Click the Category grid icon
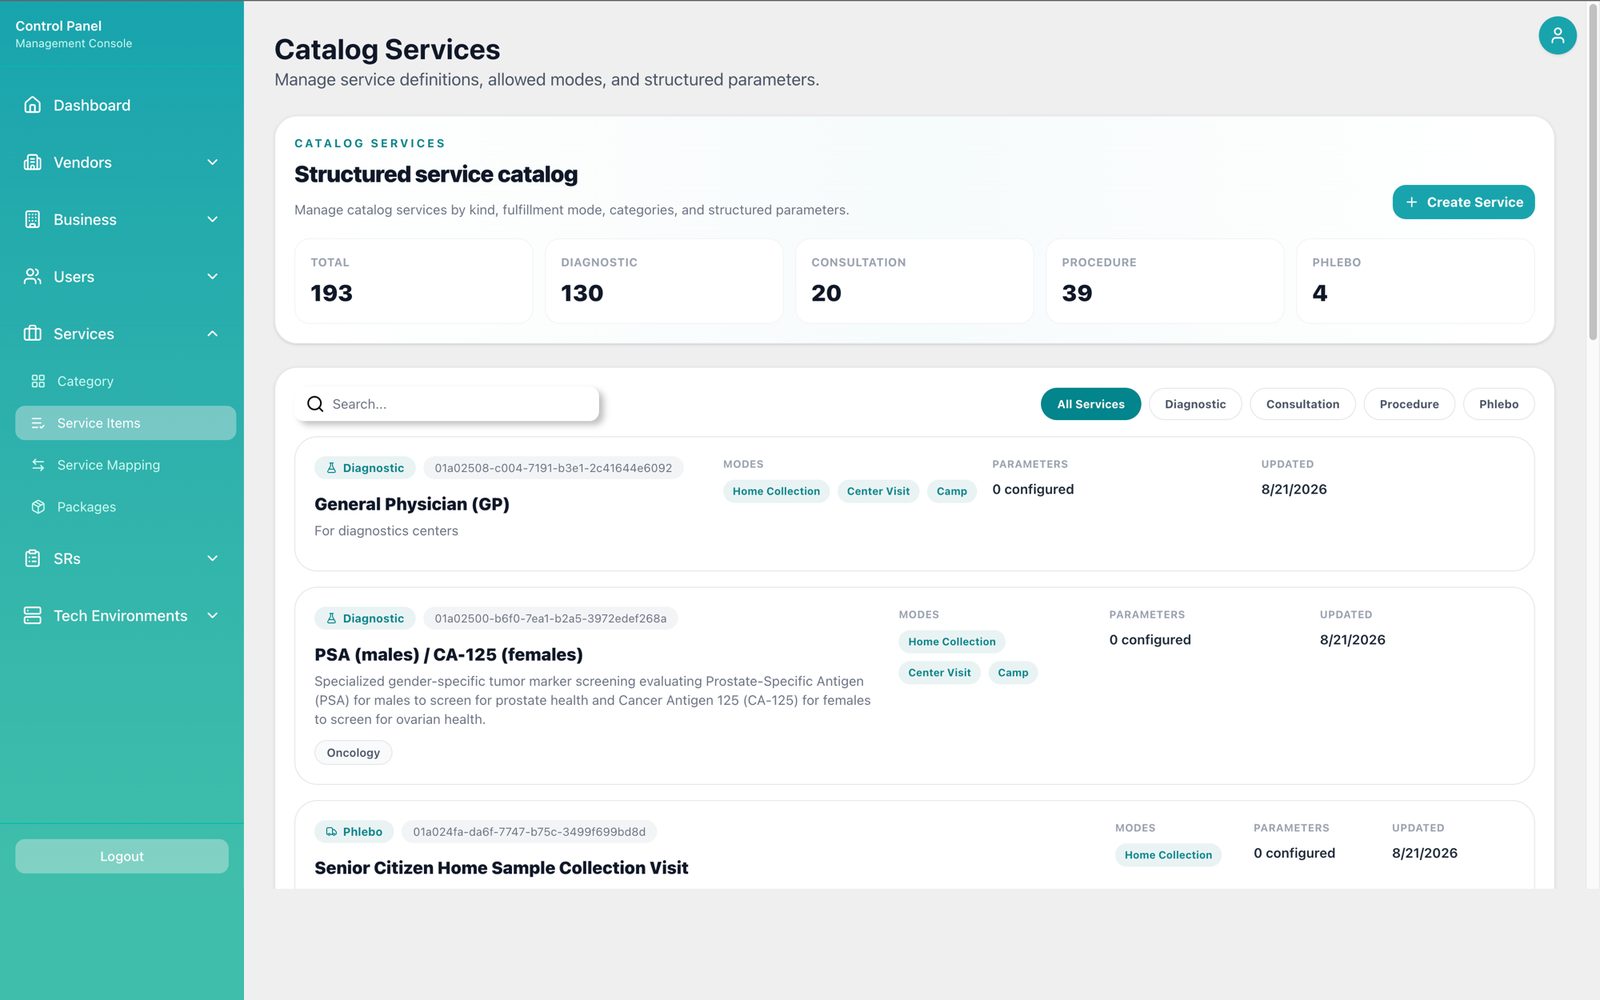Viewport: 1600px width, 1000px height. pyautogui.click(x=38, y=381)
